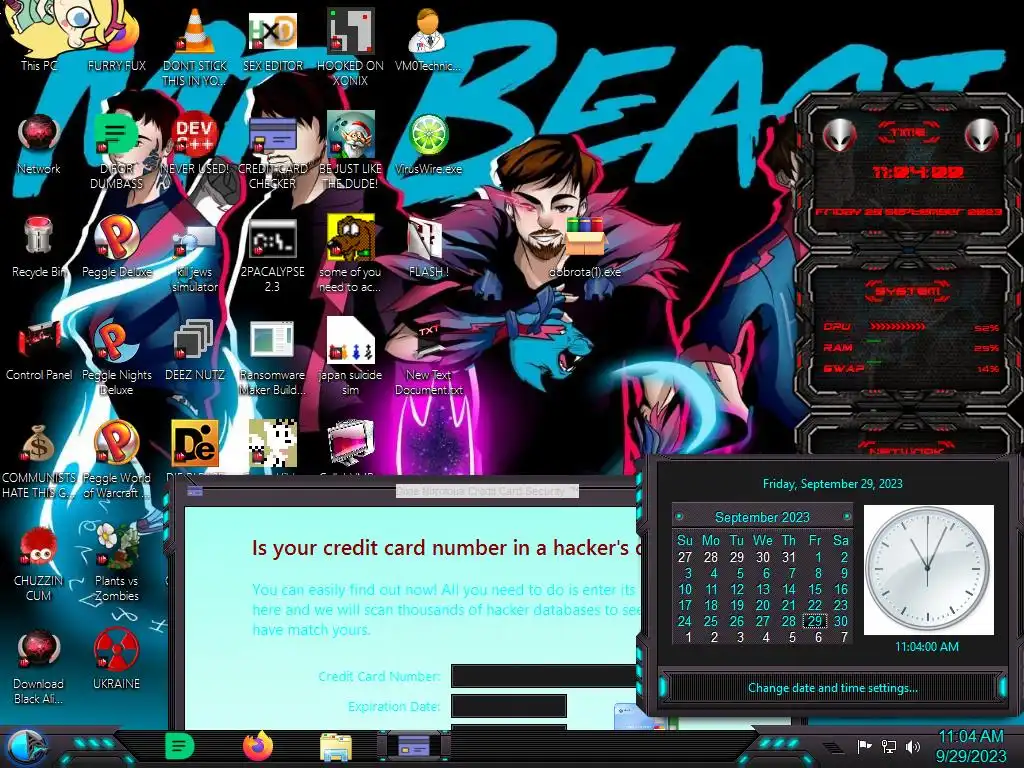Select the New Text Document.txt file

pos(428,358)
